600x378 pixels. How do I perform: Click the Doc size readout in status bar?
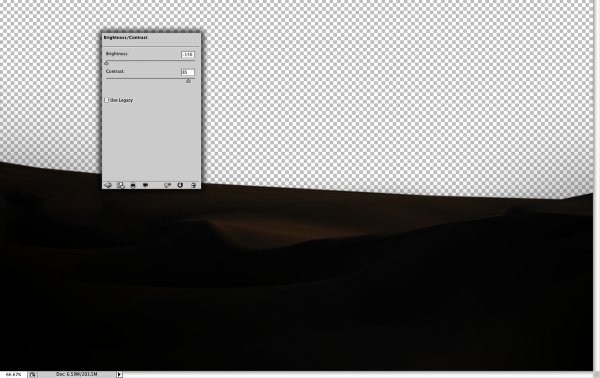coord(77,374)
